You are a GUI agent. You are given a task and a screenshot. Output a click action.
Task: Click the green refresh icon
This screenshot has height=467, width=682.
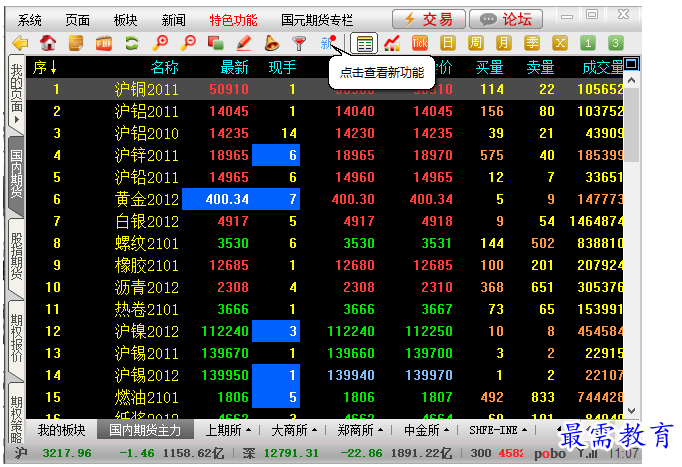(131, 43)
